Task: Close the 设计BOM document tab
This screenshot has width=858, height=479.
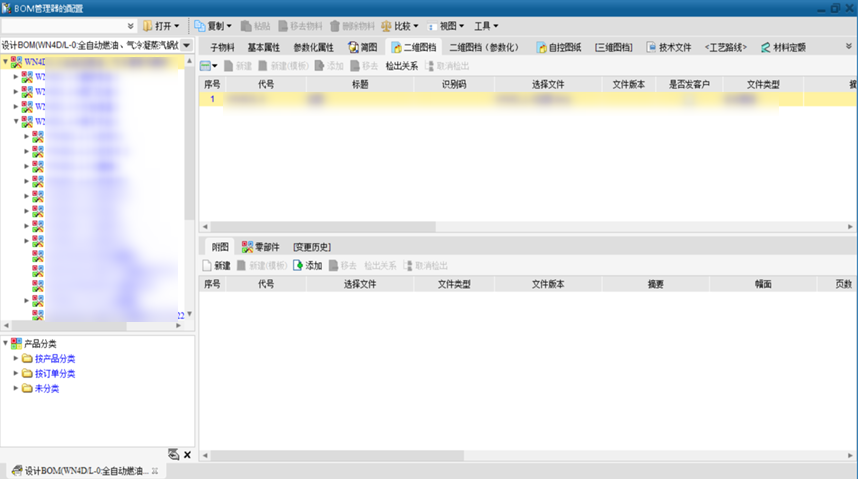Action: [x=155, y=471]
